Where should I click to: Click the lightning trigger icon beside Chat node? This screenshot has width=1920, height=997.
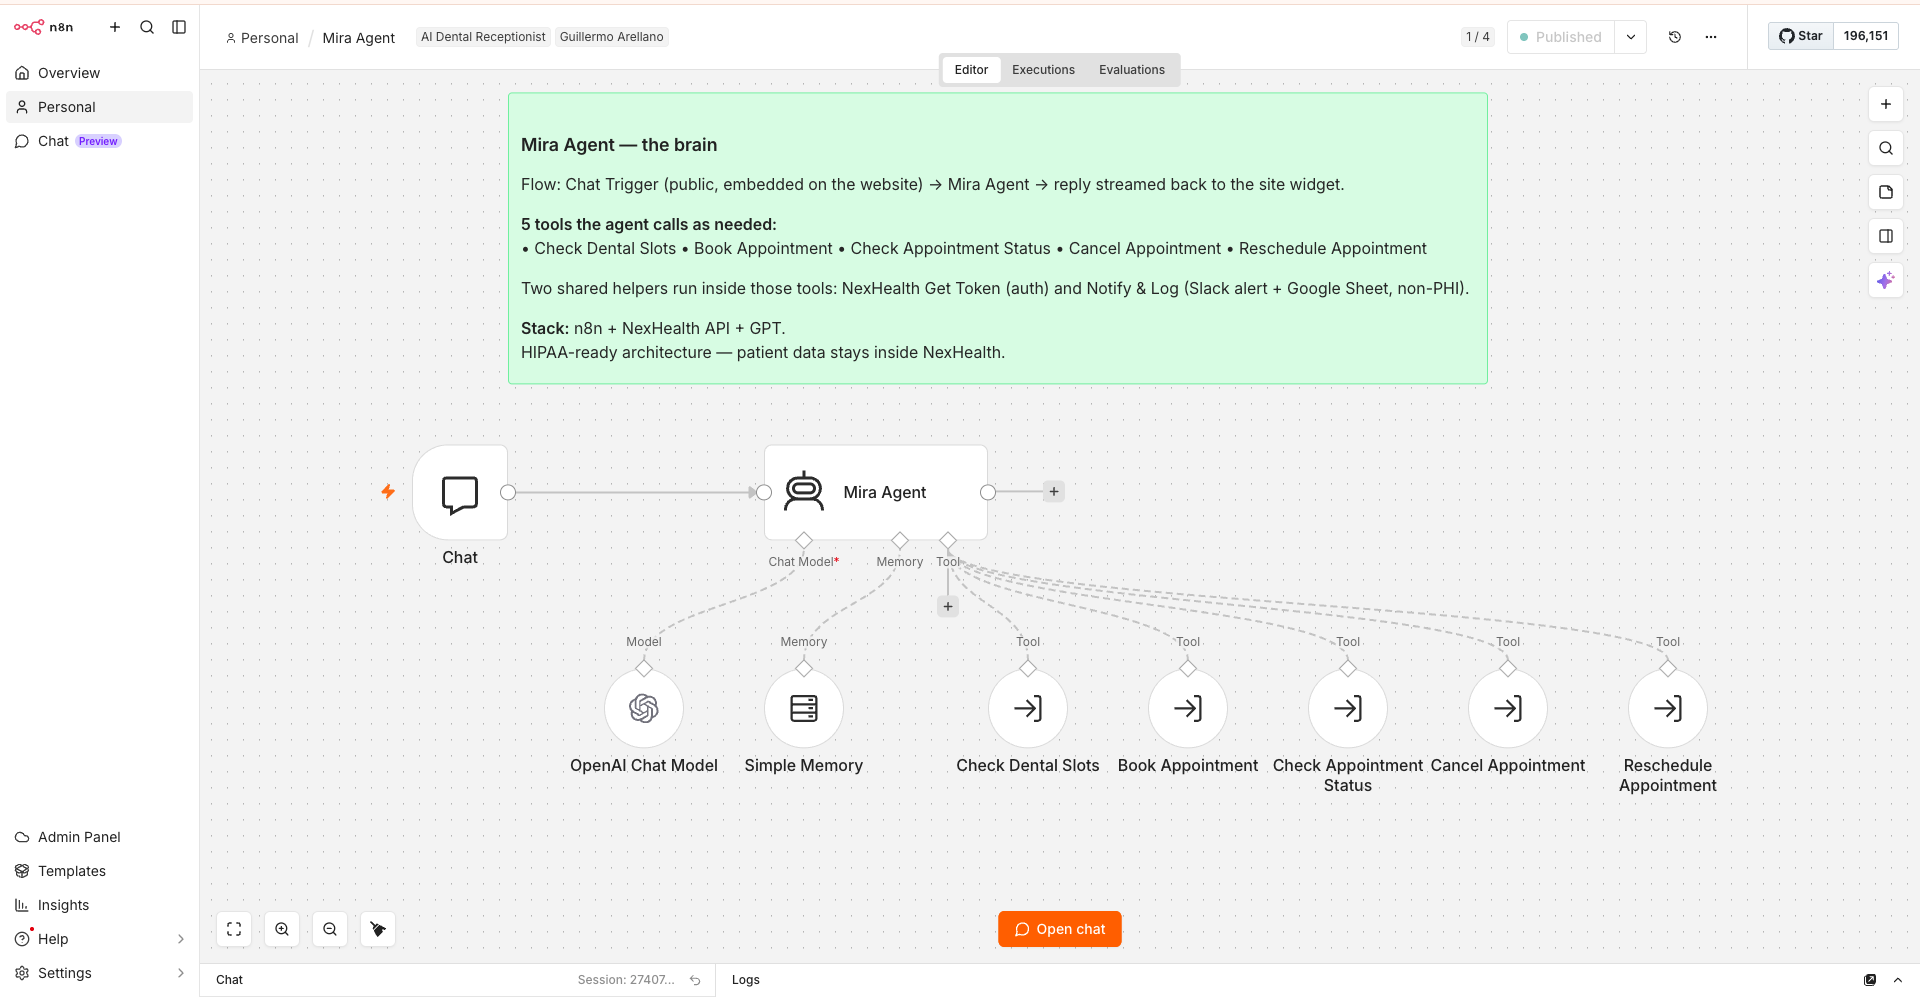click(x=388, y=492)
